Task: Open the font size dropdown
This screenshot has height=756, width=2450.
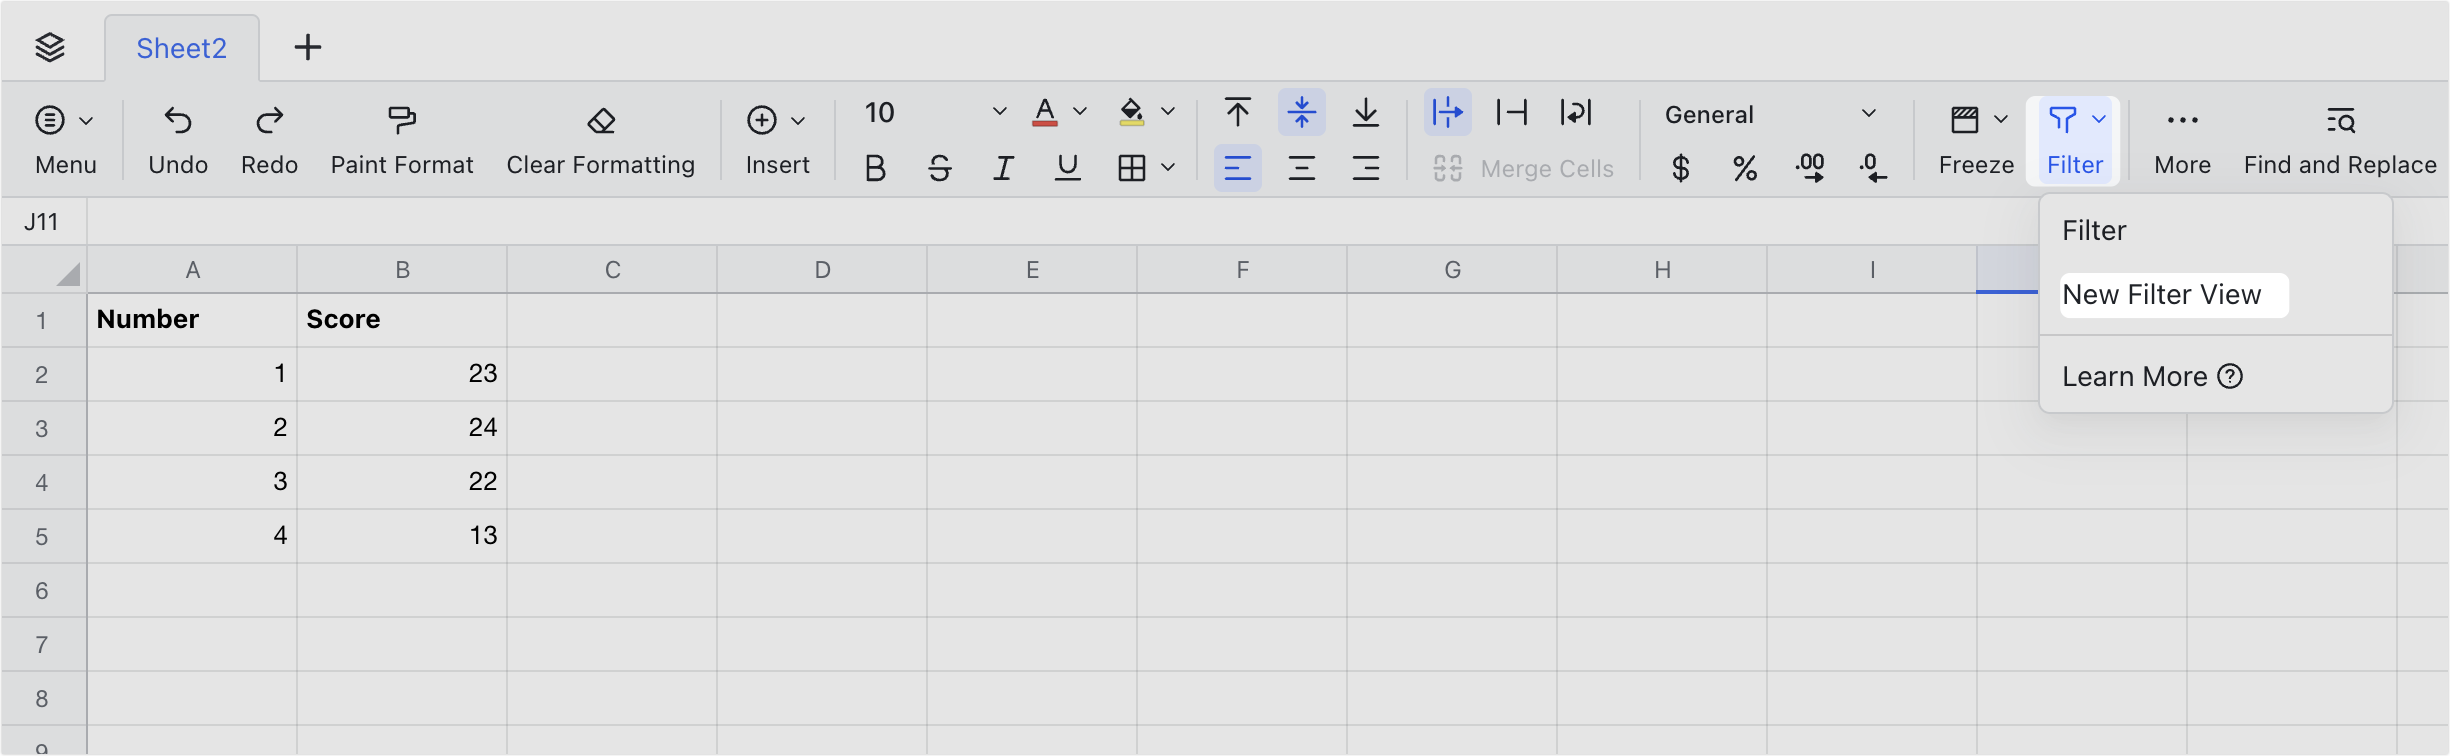Action: click(x=999, y=112)
